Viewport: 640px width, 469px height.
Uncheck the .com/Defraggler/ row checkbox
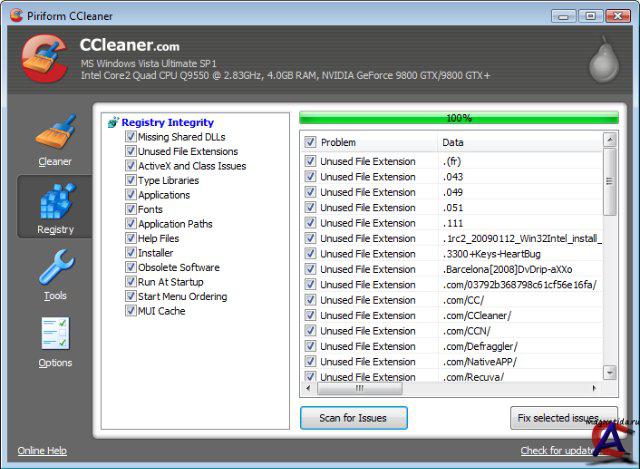tap(310, 346)
